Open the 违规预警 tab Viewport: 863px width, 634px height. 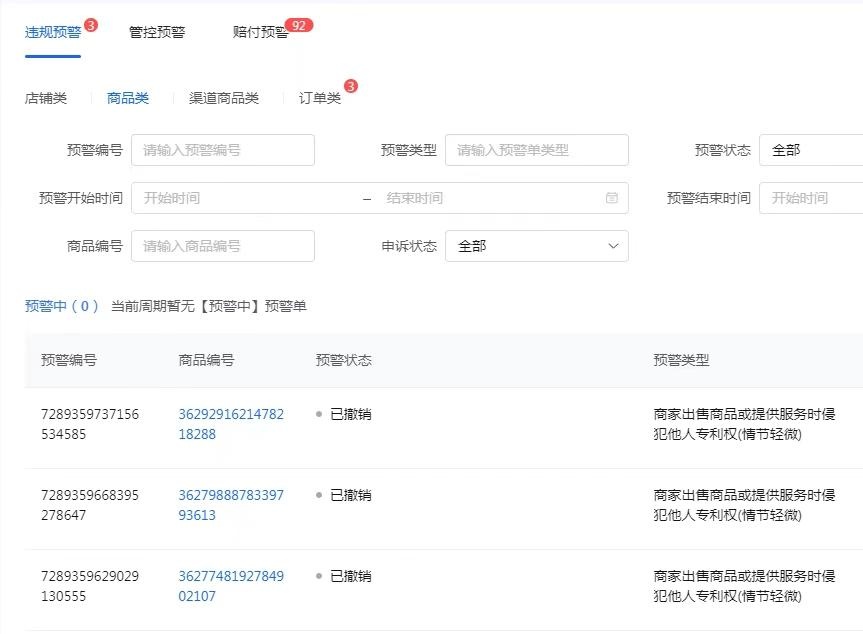tap(53, 32)
